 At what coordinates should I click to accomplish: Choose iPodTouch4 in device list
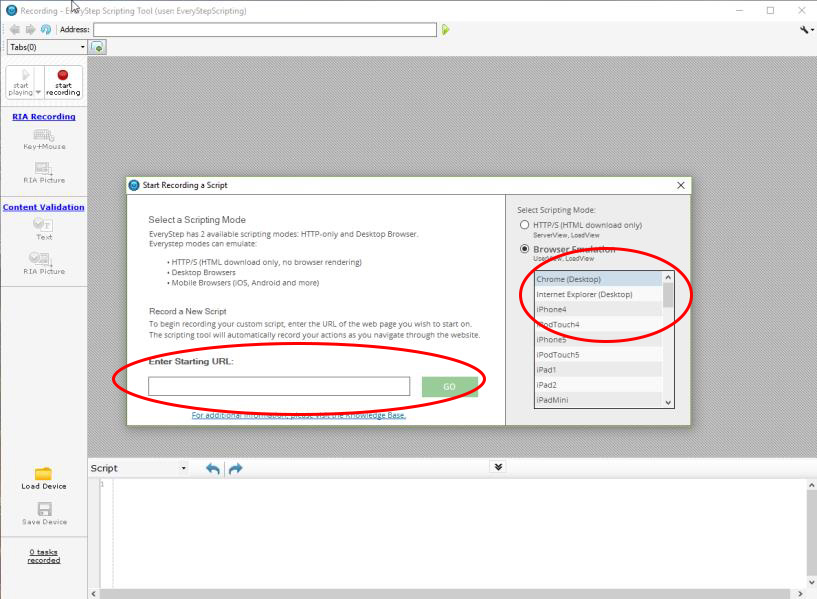pyautogui.click(x=598, y=325)
